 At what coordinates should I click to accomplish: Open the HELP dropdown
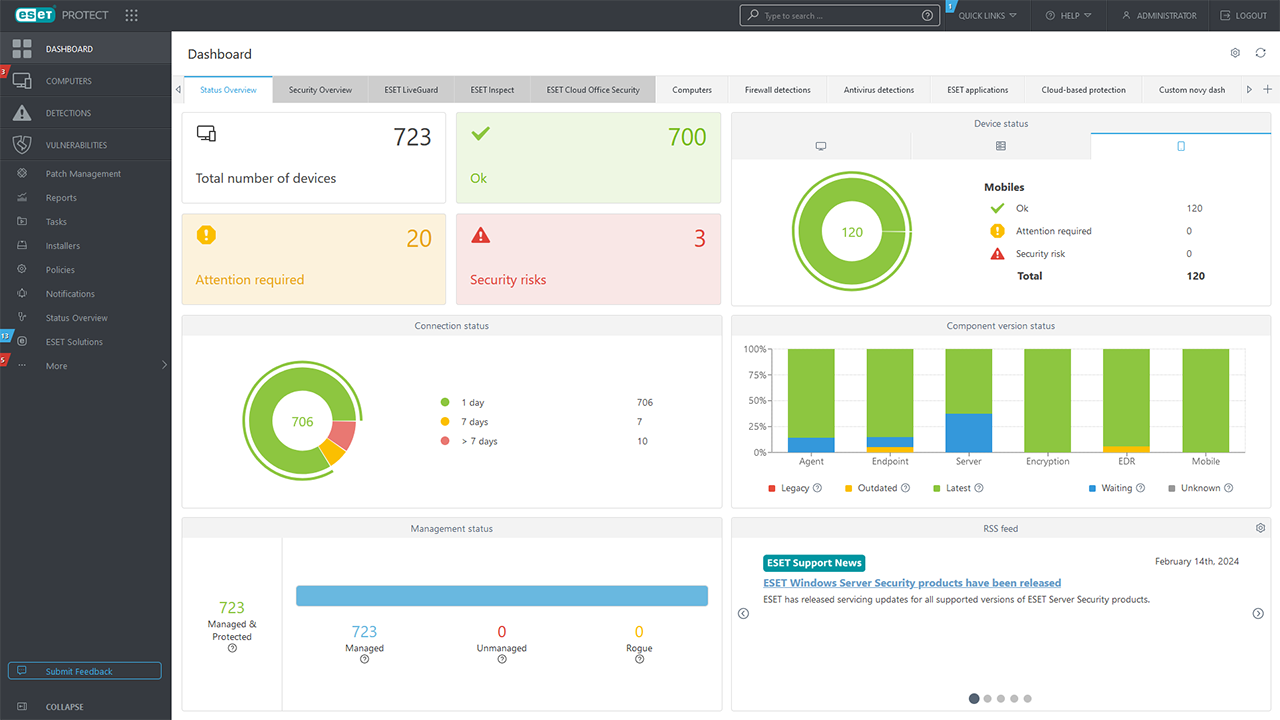[1068, 15]
